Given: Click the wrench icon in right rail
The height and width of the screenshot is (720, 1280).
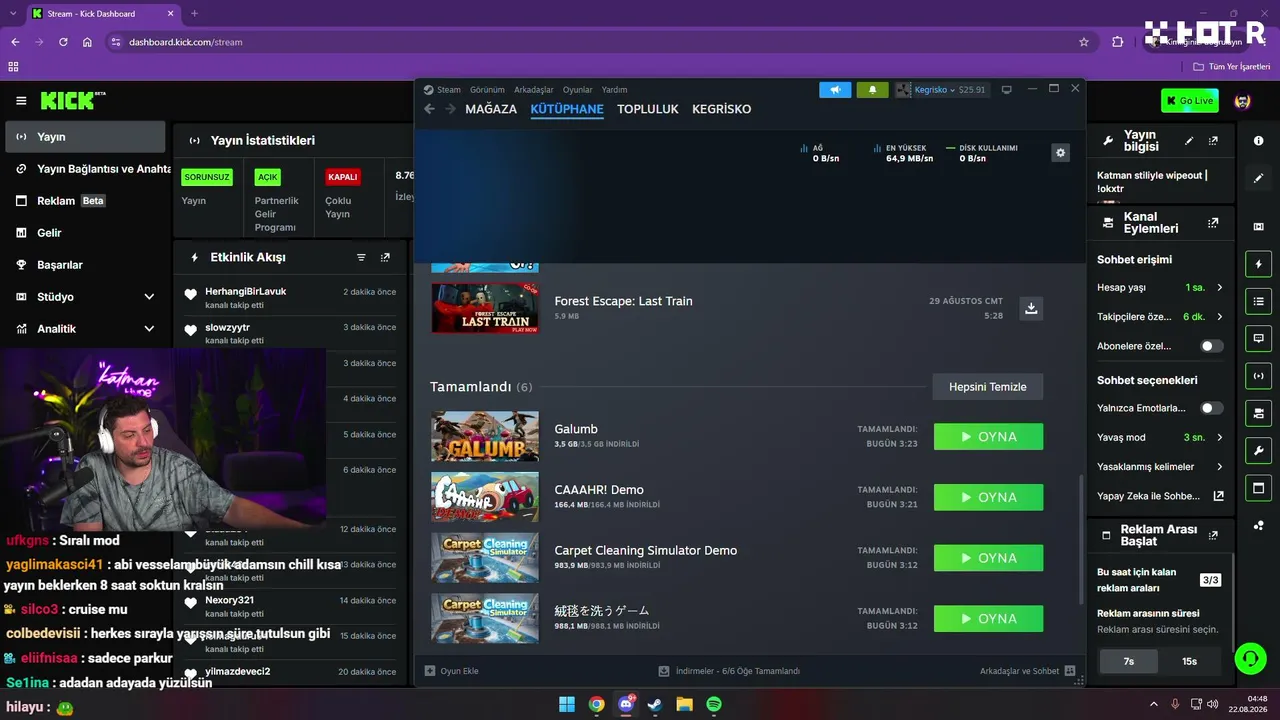Looking at the screenshot, I should (1258, 450).
